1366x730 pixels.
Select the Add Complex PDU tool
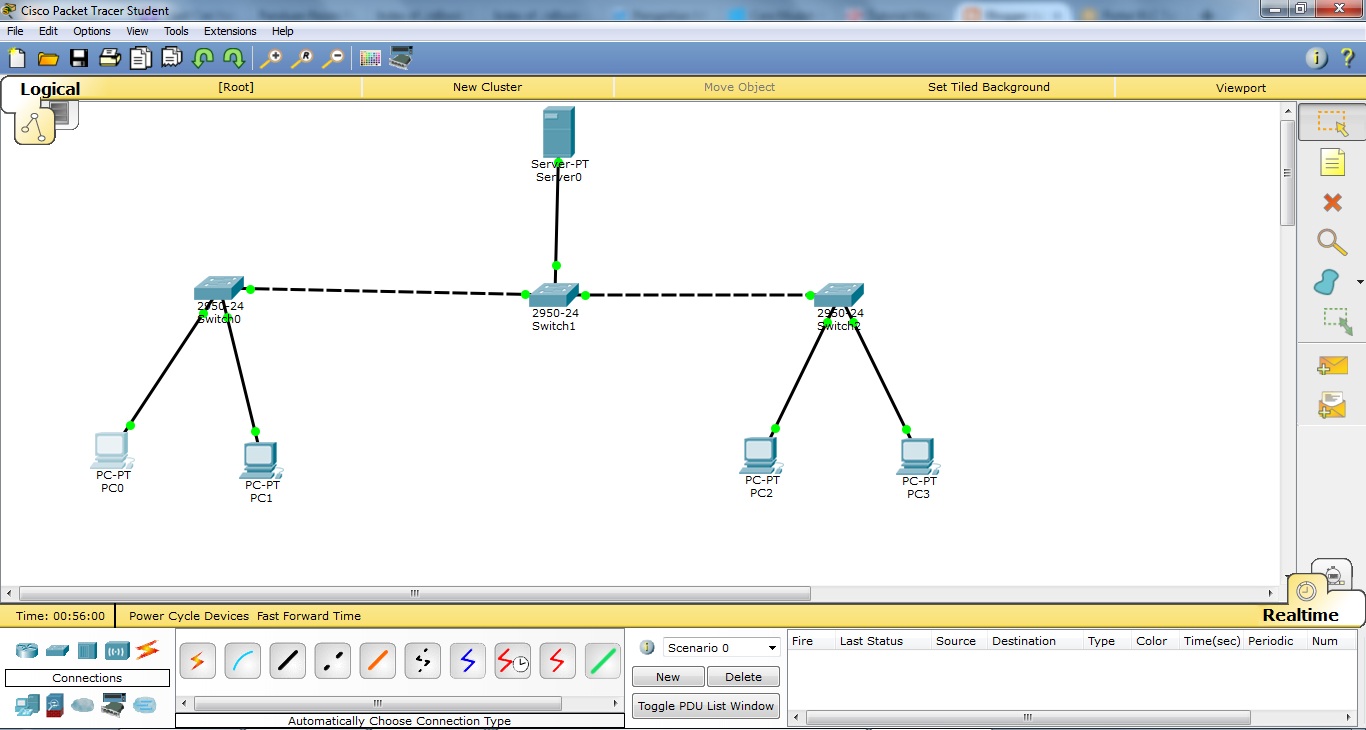(x=1331, y=404)
